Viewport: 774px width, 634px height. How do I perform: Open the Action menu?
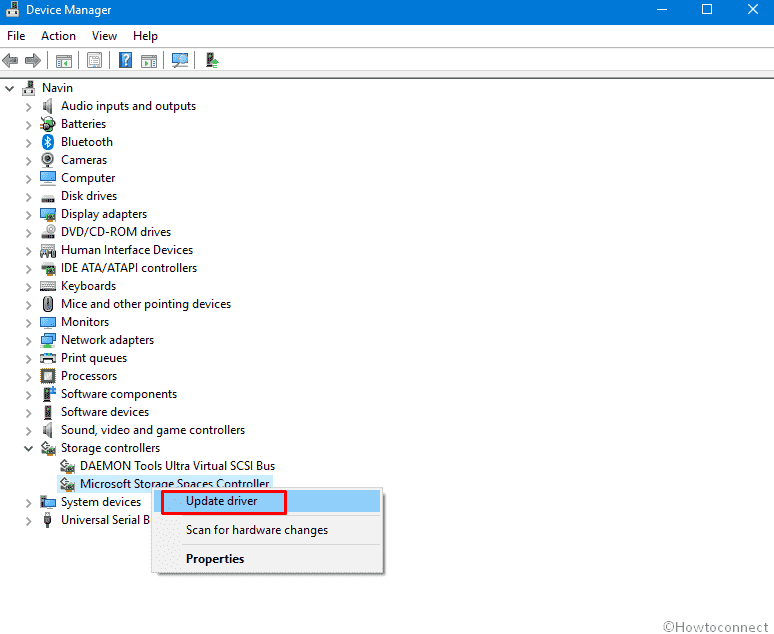click(58, 36)
